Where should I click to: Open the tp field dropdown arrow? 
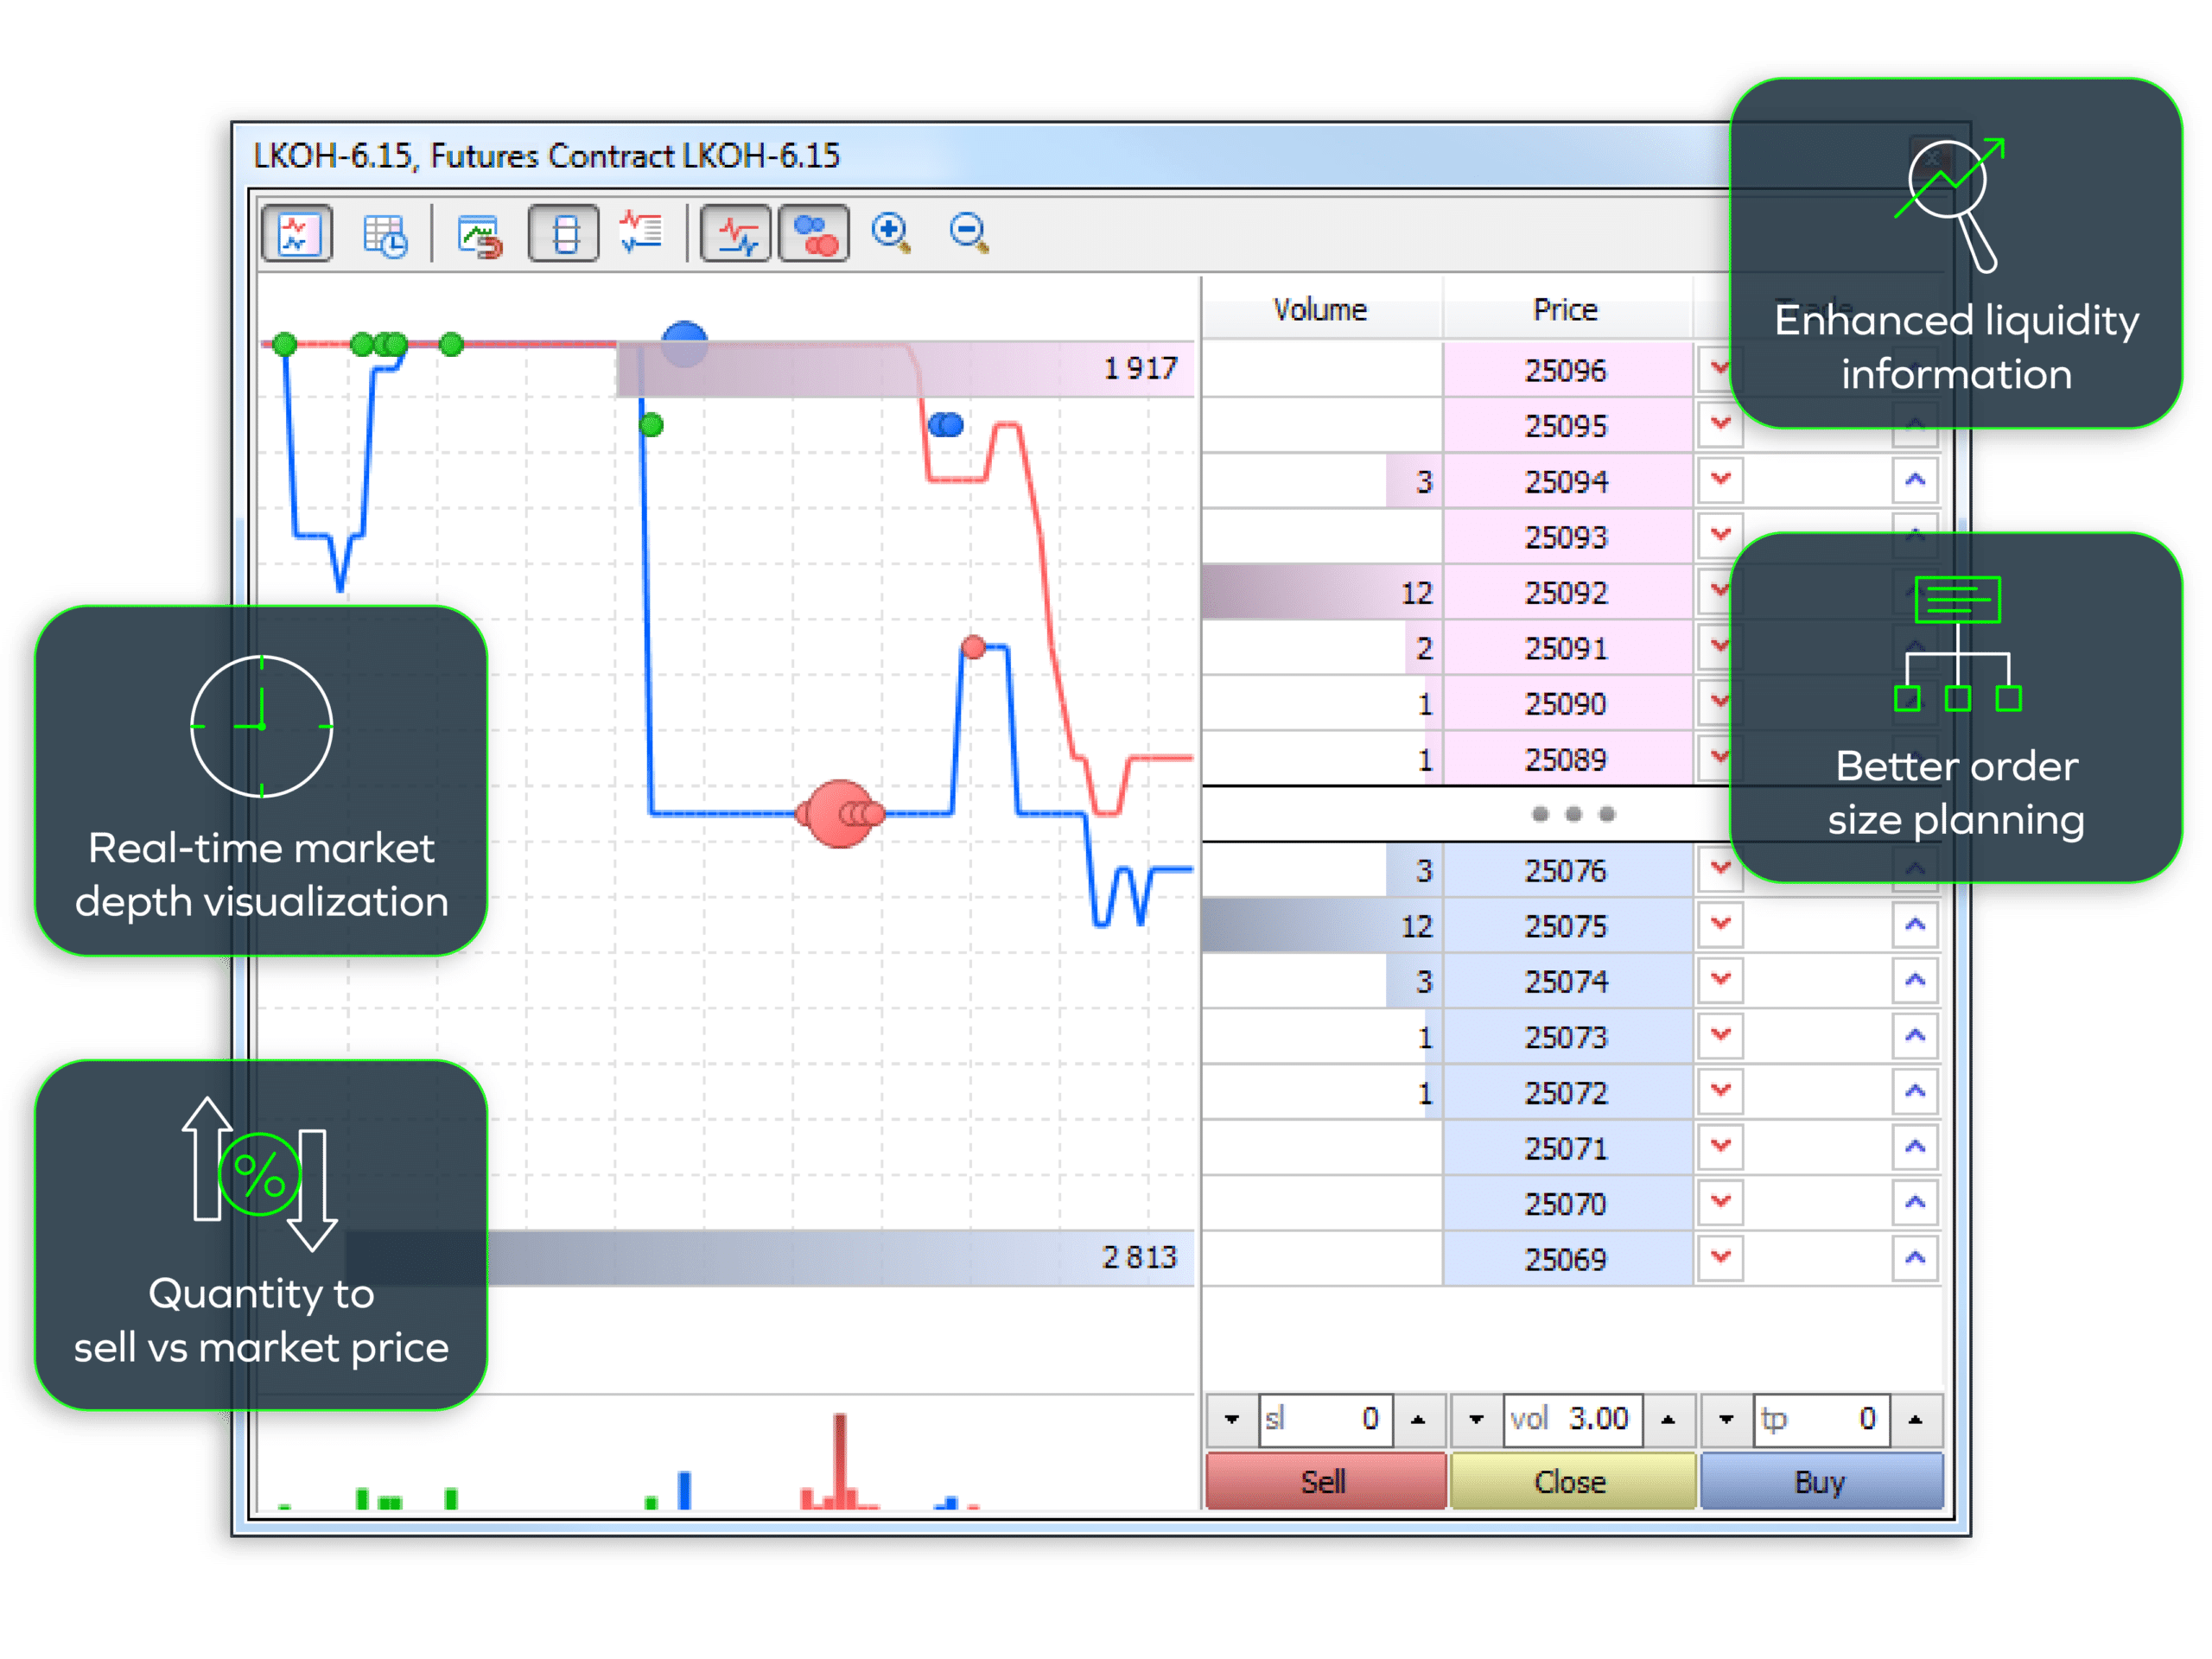[1726, 1419]
